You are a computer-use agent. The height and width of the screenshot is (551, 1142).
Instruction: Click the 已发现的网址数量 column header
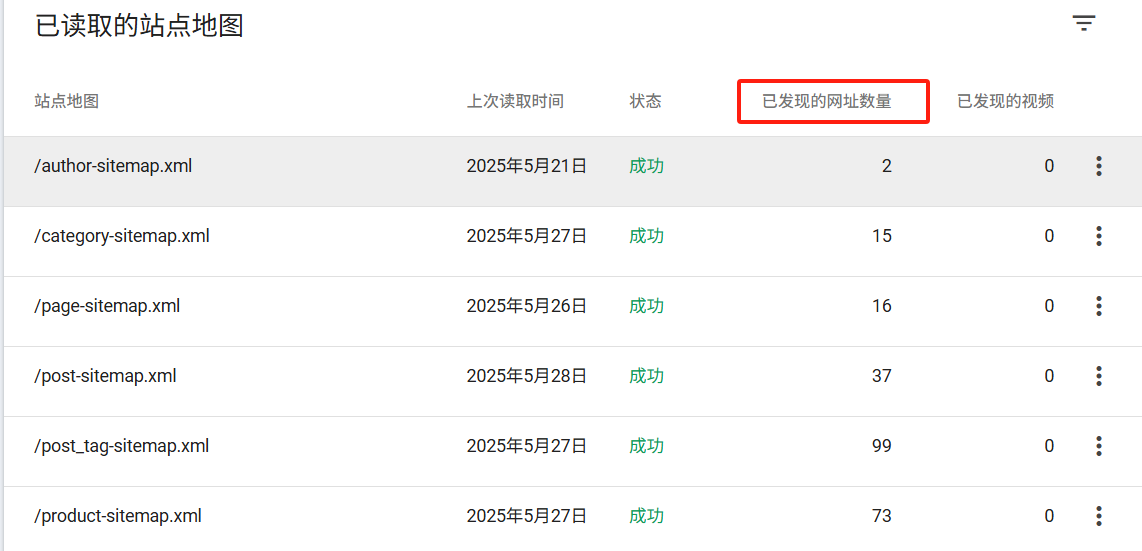(826, 101)
